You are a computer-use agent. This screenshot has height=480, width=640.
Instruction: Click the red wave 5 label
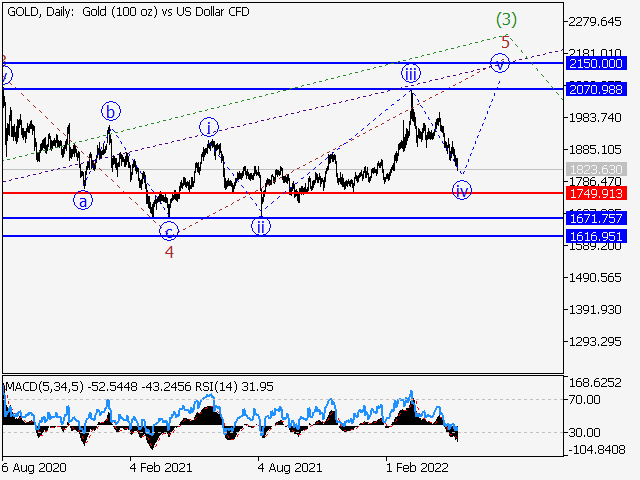(505, 42)
